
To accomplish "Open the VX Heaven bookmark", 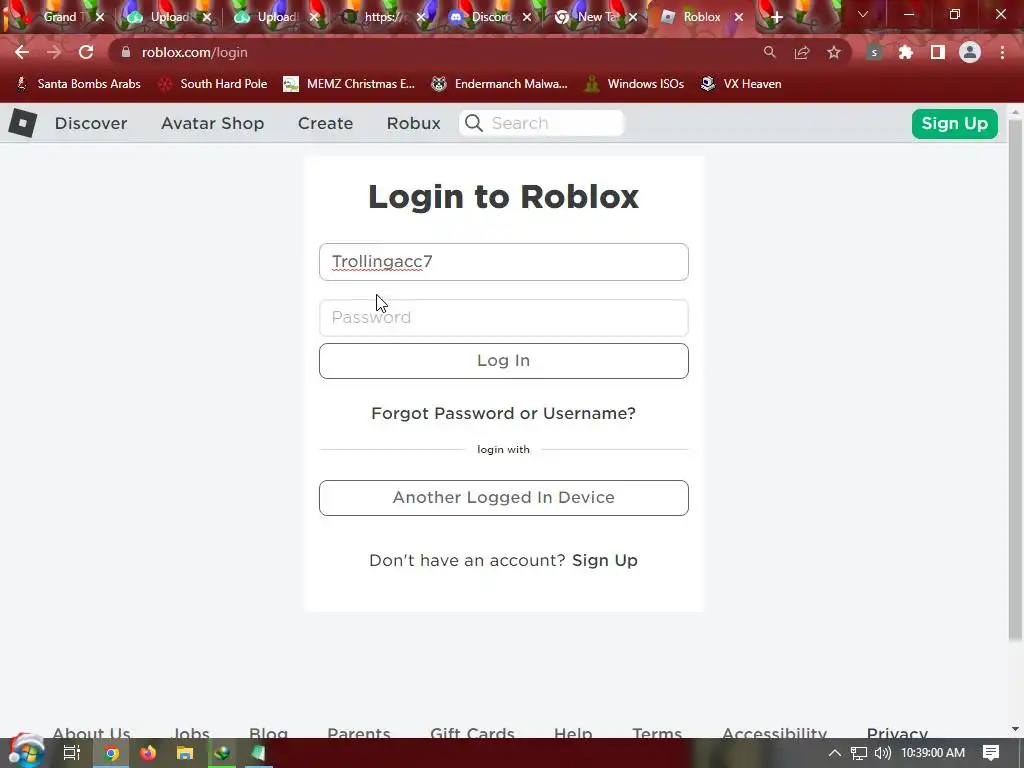I will [x=741, y=84].
